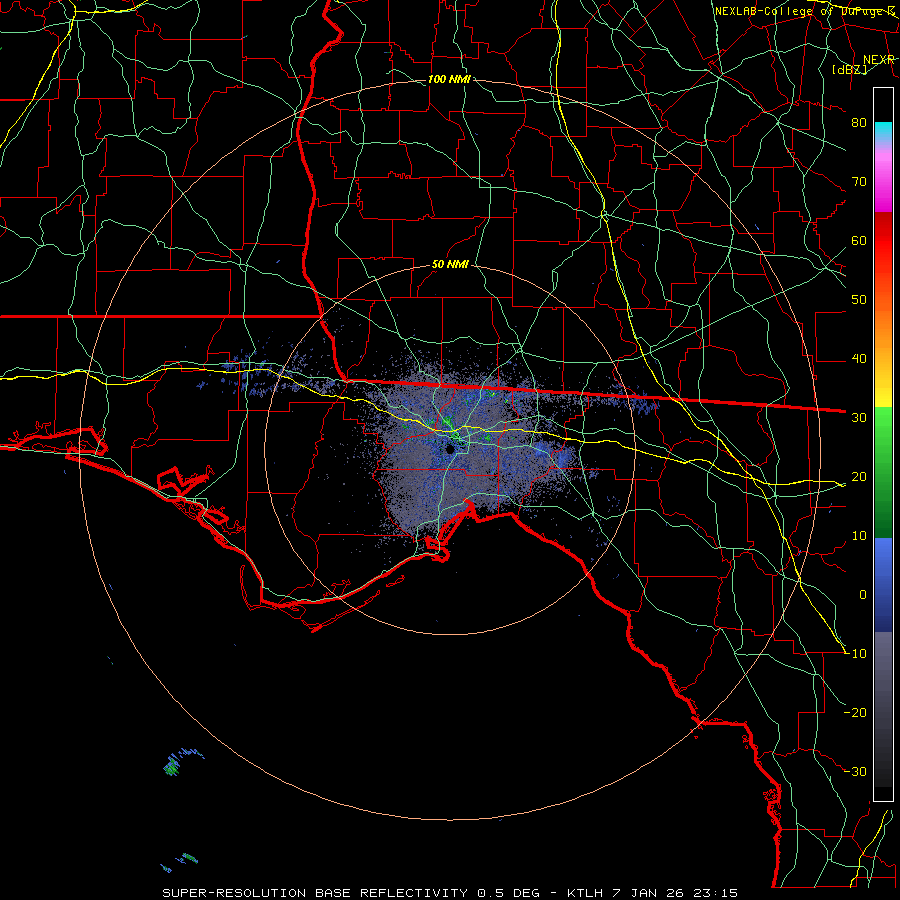Click the cyan top band of the color bar
The width and height of the screenshot is (900, 900).
click(883, 130)
